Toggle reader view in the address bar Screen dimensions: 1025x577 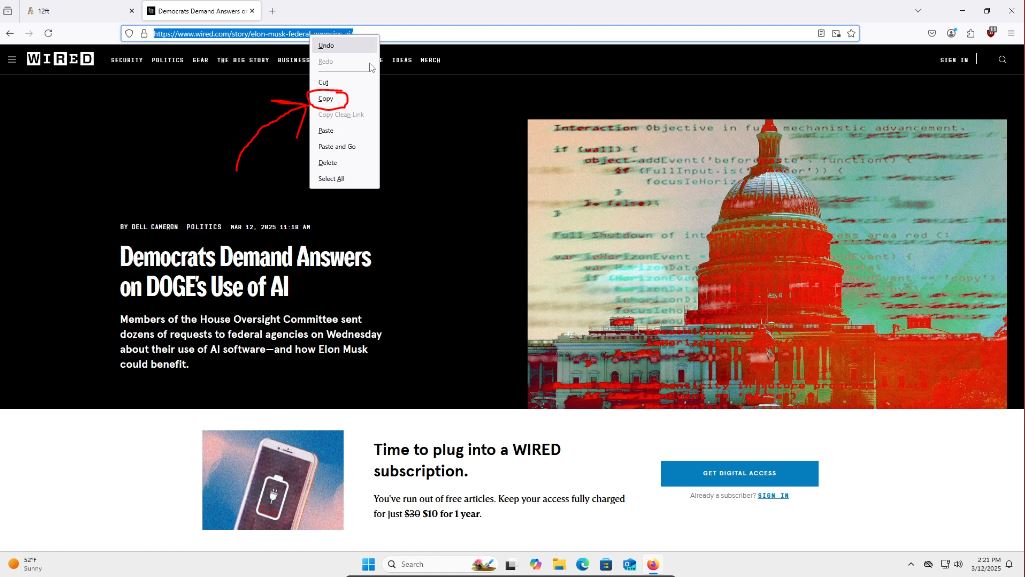coord(821,33)
